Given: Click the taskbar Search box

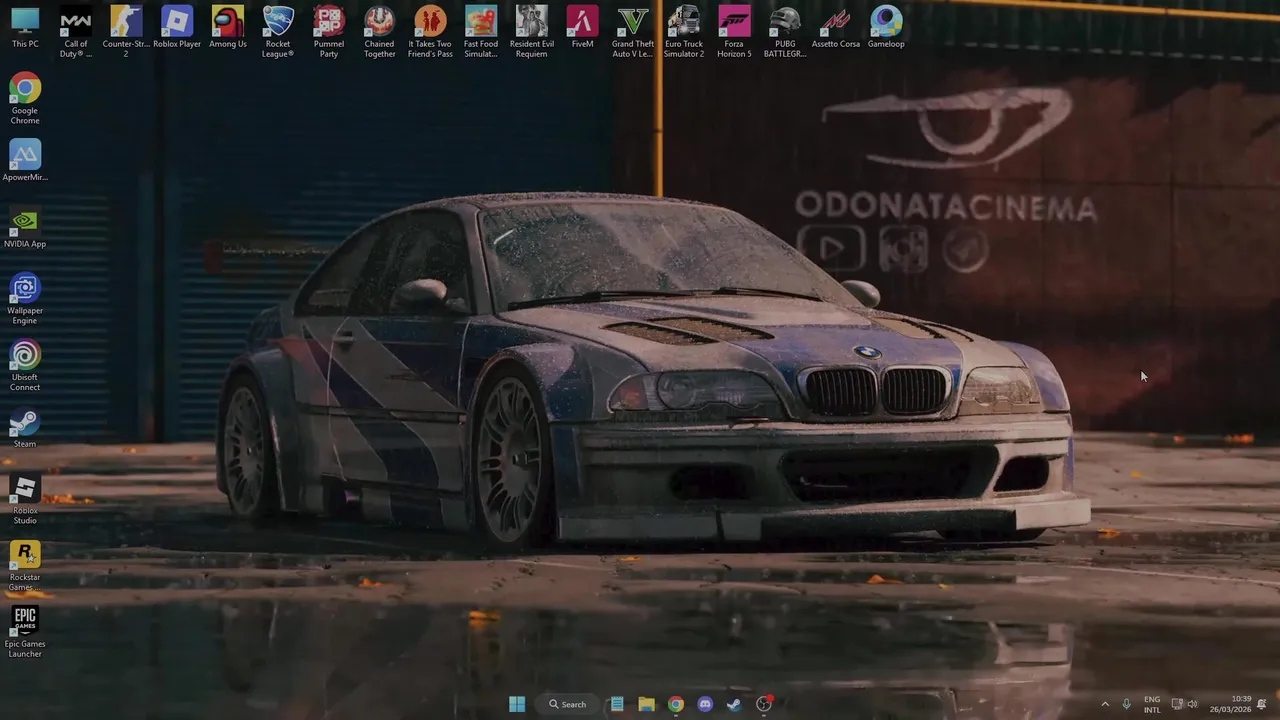Looking at the screenshot, I should click(x=568, y=704).
